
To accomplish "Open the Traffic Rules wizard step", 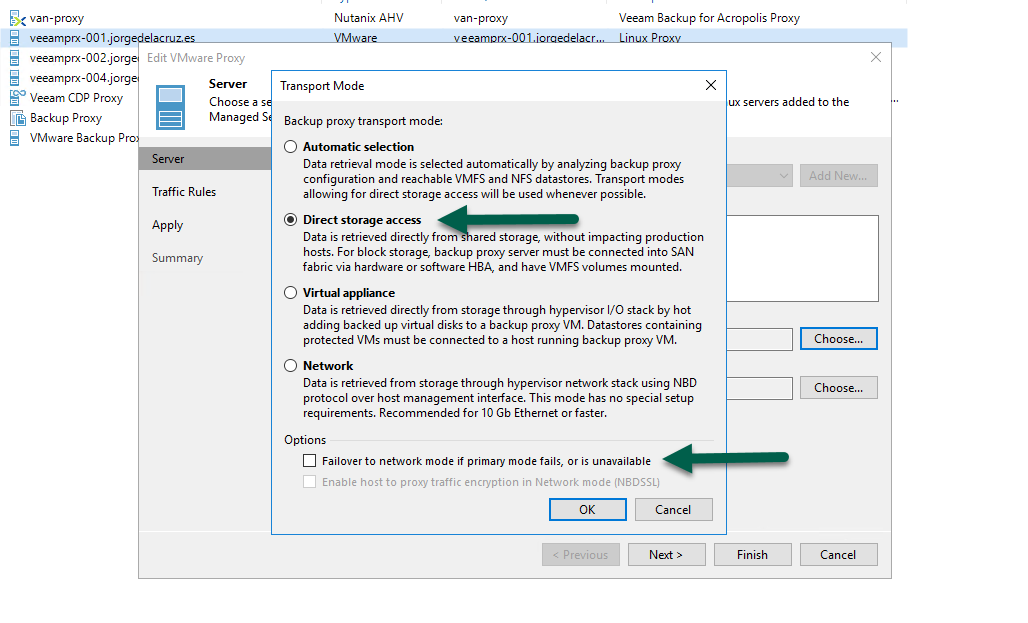I will pyautogui.click(x=184, y=191).
